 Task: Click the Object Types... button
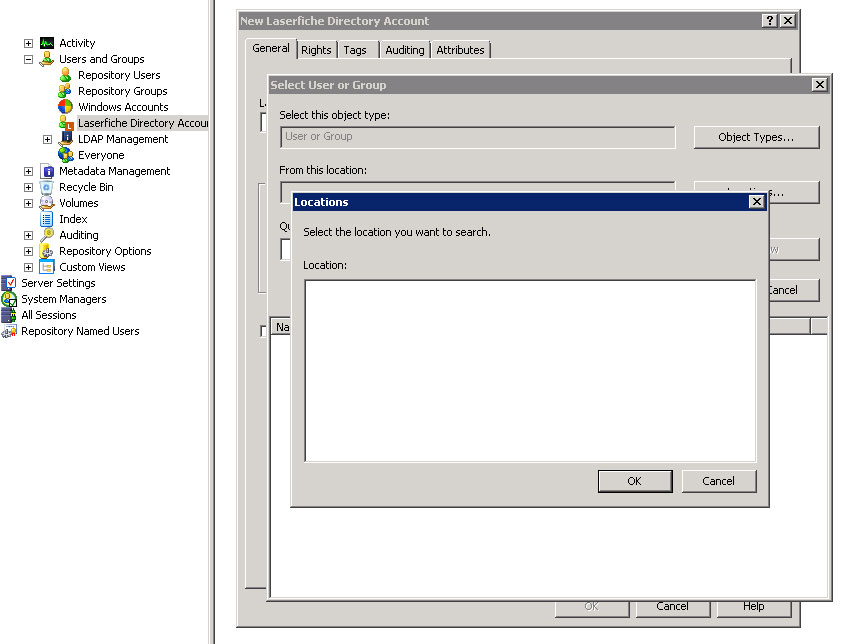[757, 137]
